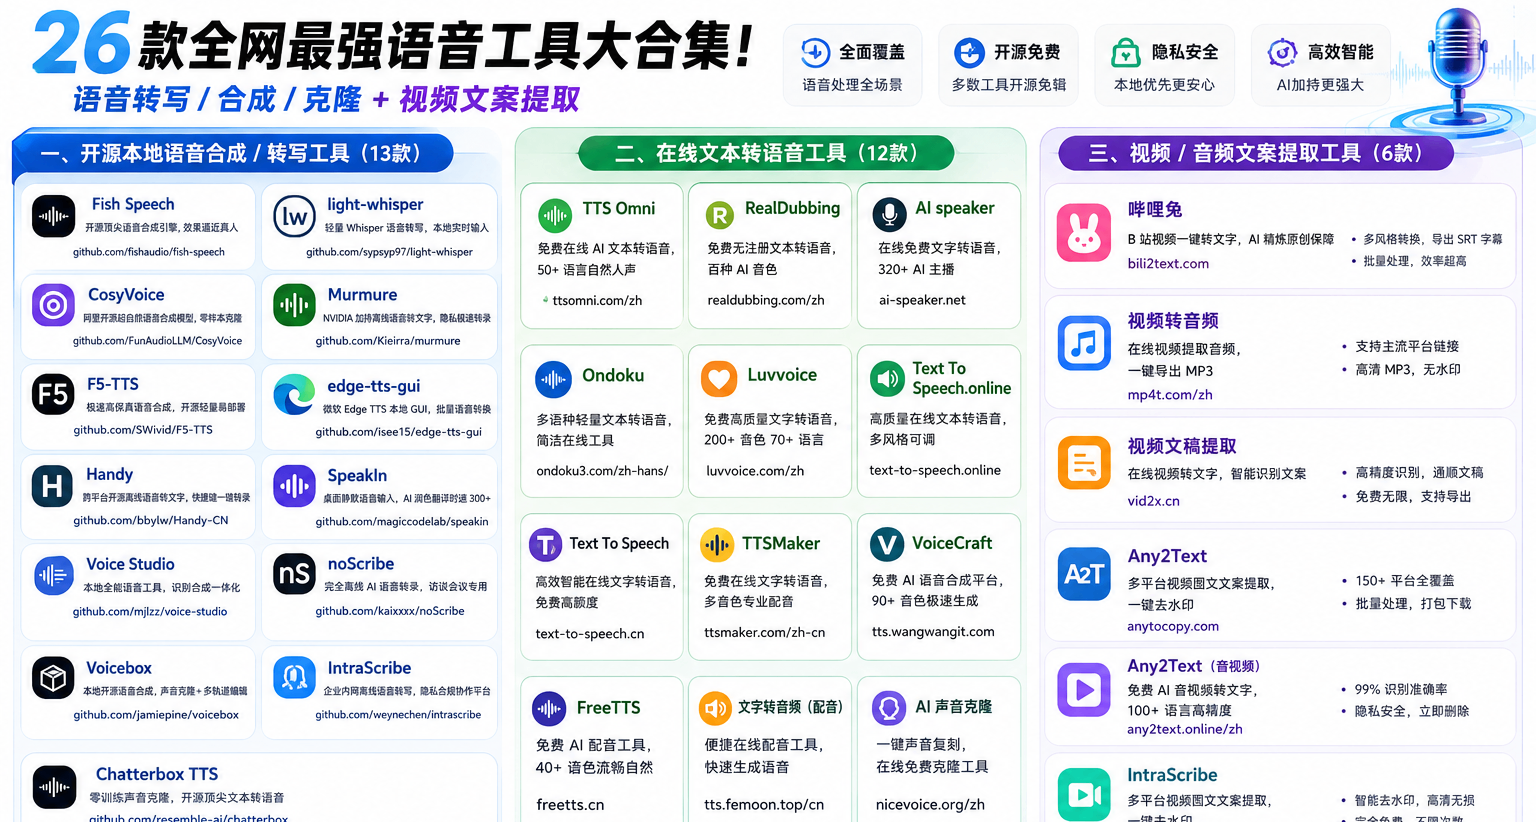Image resolution: width=1536 pixels, height=822 pixels.
Task: Select the green TTS Omni icon
Action: tap(554, 214)
